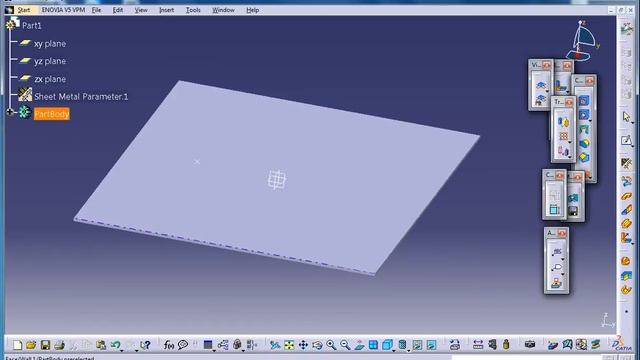
Task: Select the Rotate view tool
Action: (317, 345)
